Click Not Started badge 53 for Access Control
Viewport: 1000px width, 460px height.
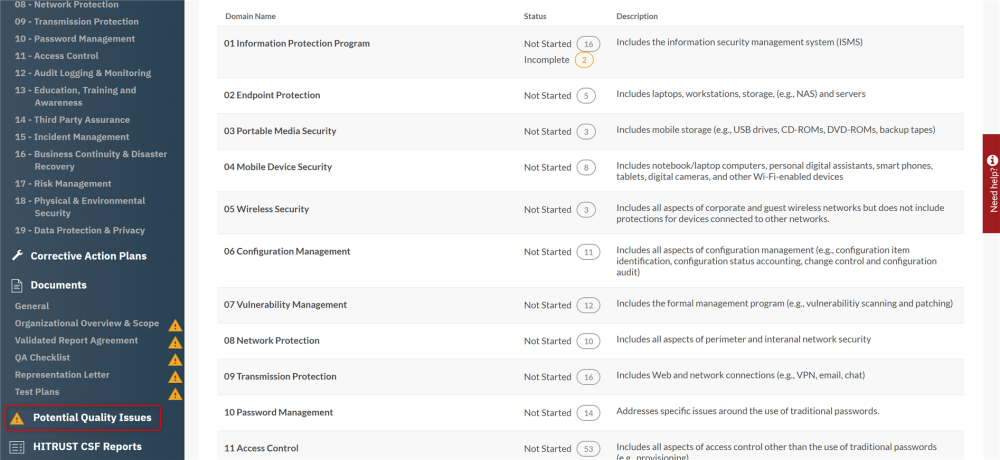[x=588, y=448]
